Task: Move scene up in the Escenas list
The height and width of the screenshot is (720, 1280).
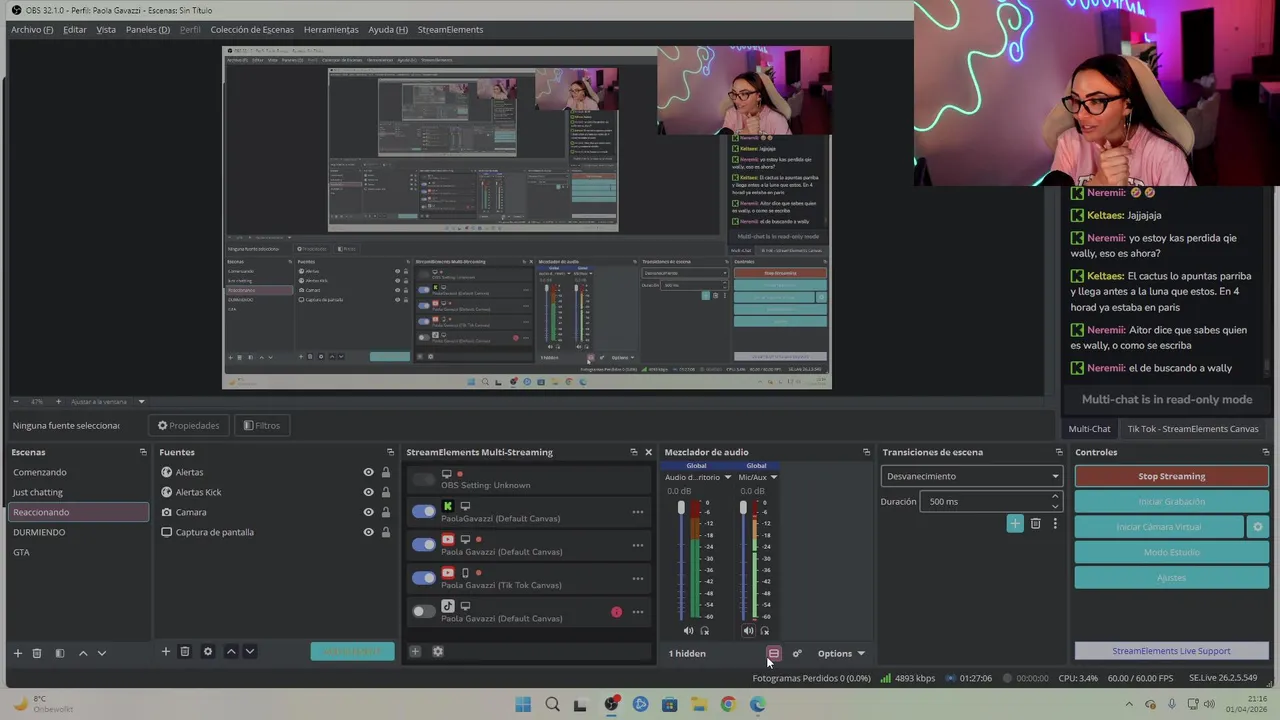Action: coord(83,653)
